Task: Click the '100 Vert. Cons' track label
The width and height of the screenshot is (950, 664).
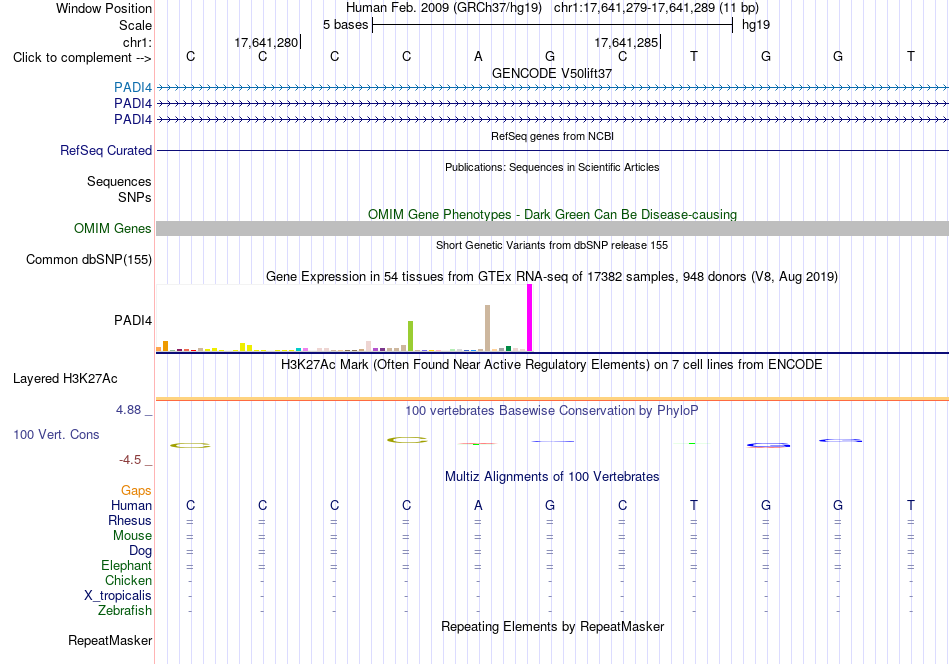Action: pyautogui.click(x=56, y=434)
